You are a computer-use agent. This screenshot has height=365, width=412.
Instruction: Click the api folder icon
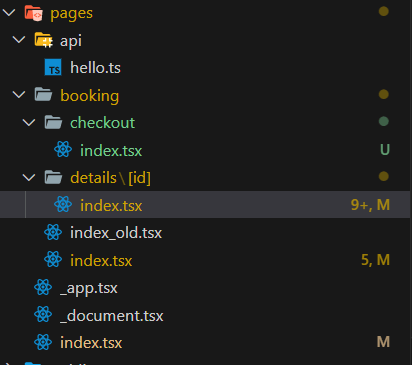coord(44,40)
